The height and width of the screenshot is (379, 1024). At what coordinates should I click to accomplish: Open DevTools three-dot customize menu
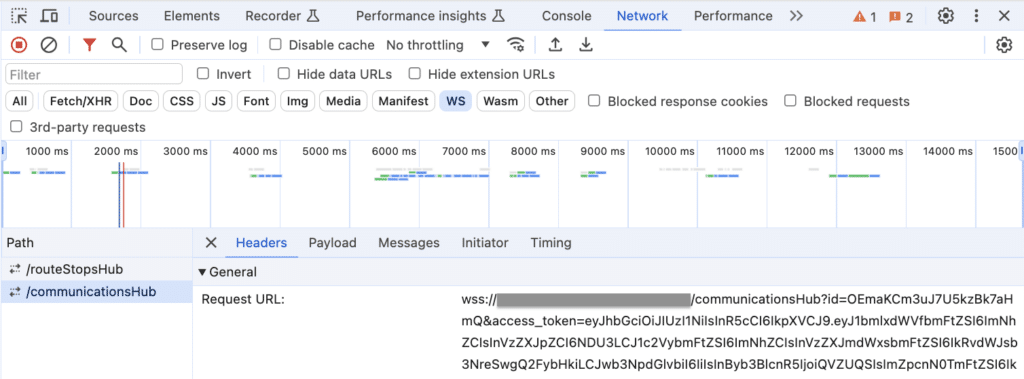976,16
